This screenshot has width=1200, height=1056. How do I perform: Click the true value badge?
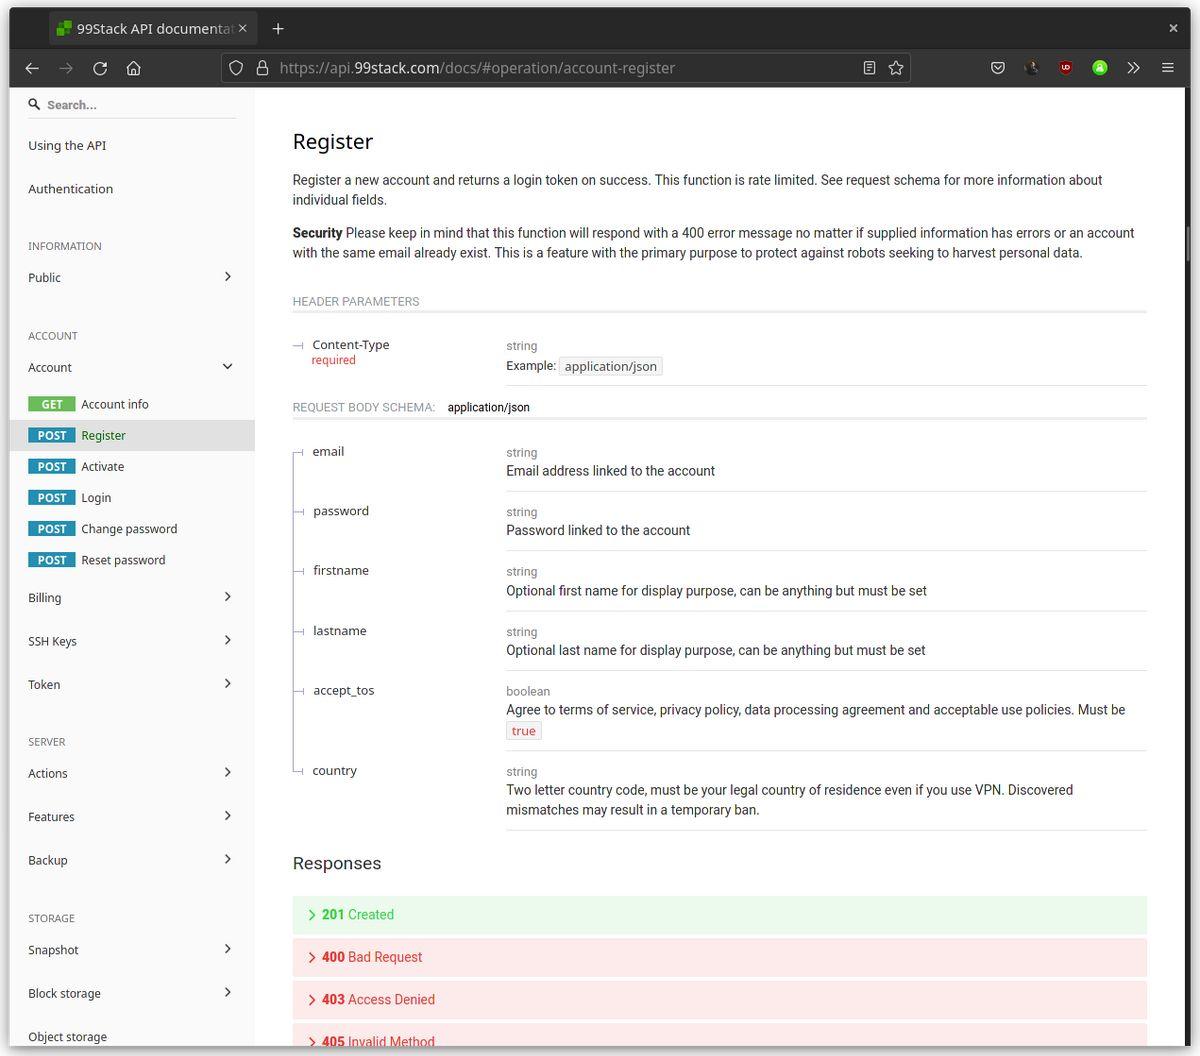[524, 731]
